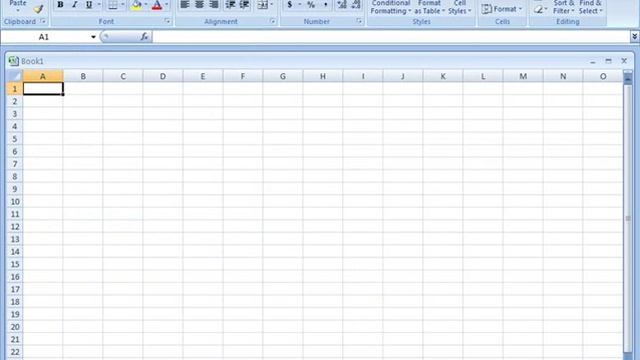This screenshot has height=360, width=640.
Task: Click the Format icon in Cells group
Action: (486, 9)
